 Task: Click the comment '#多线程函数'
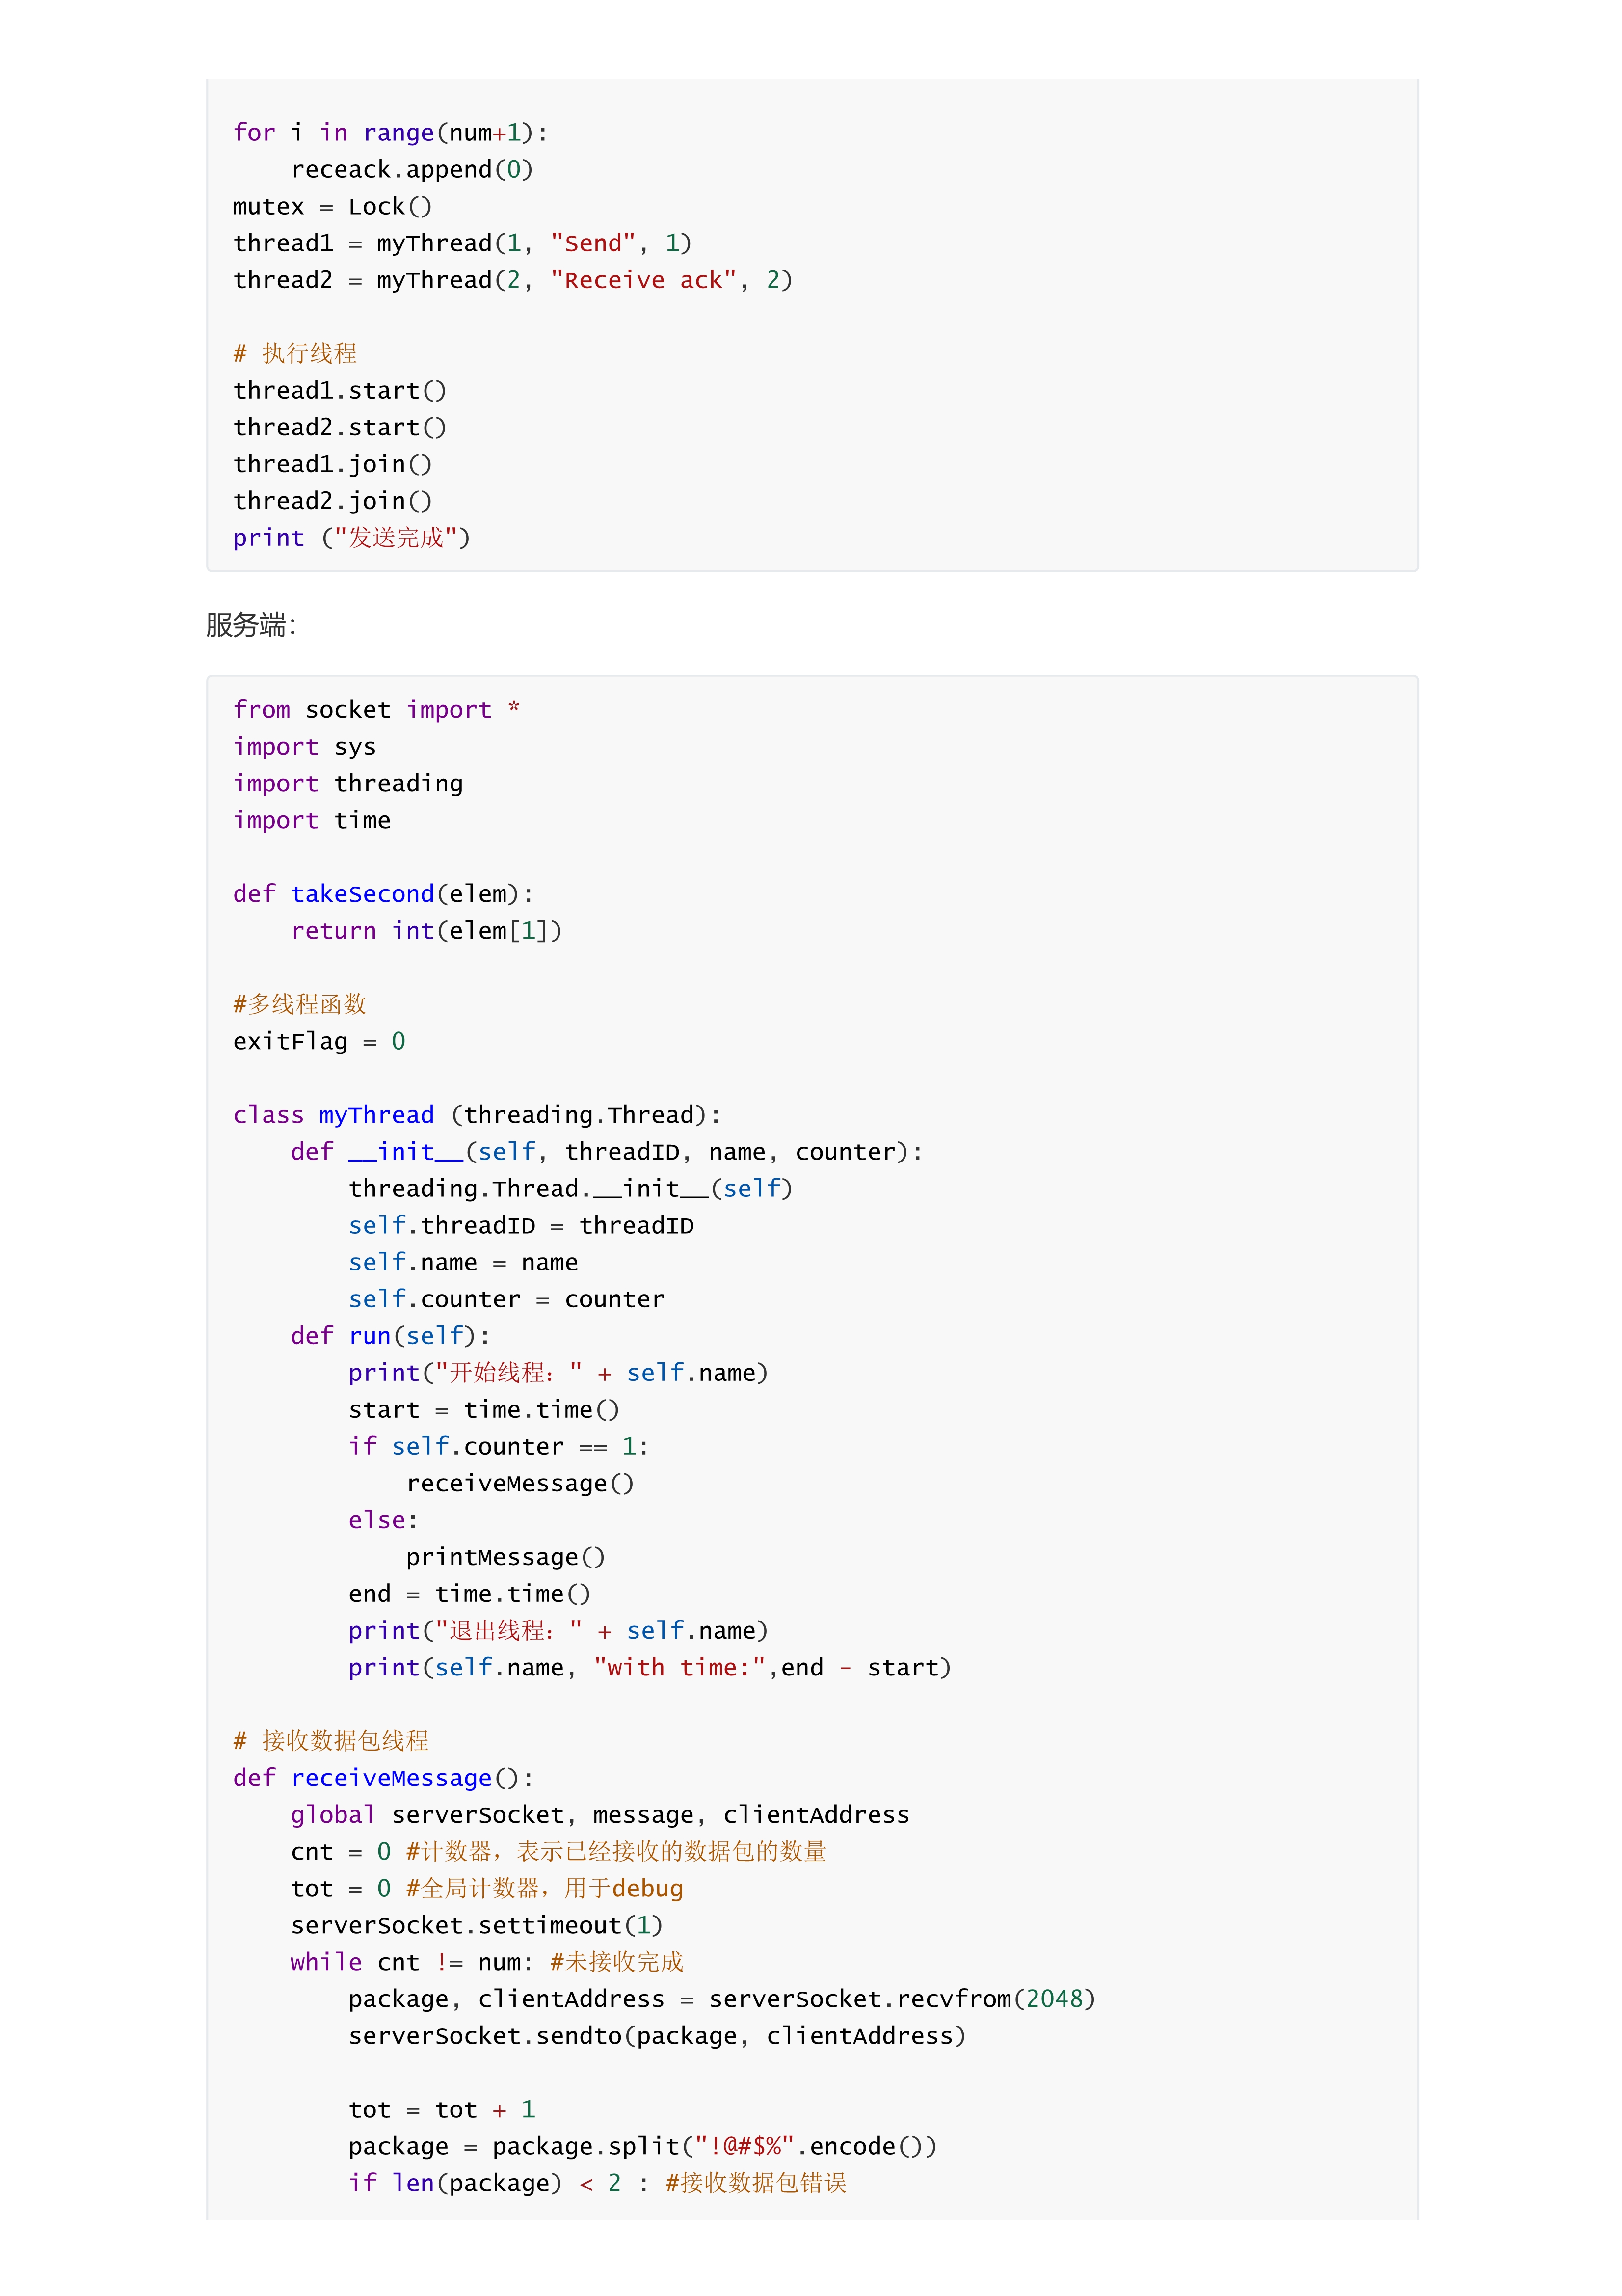300,1005
